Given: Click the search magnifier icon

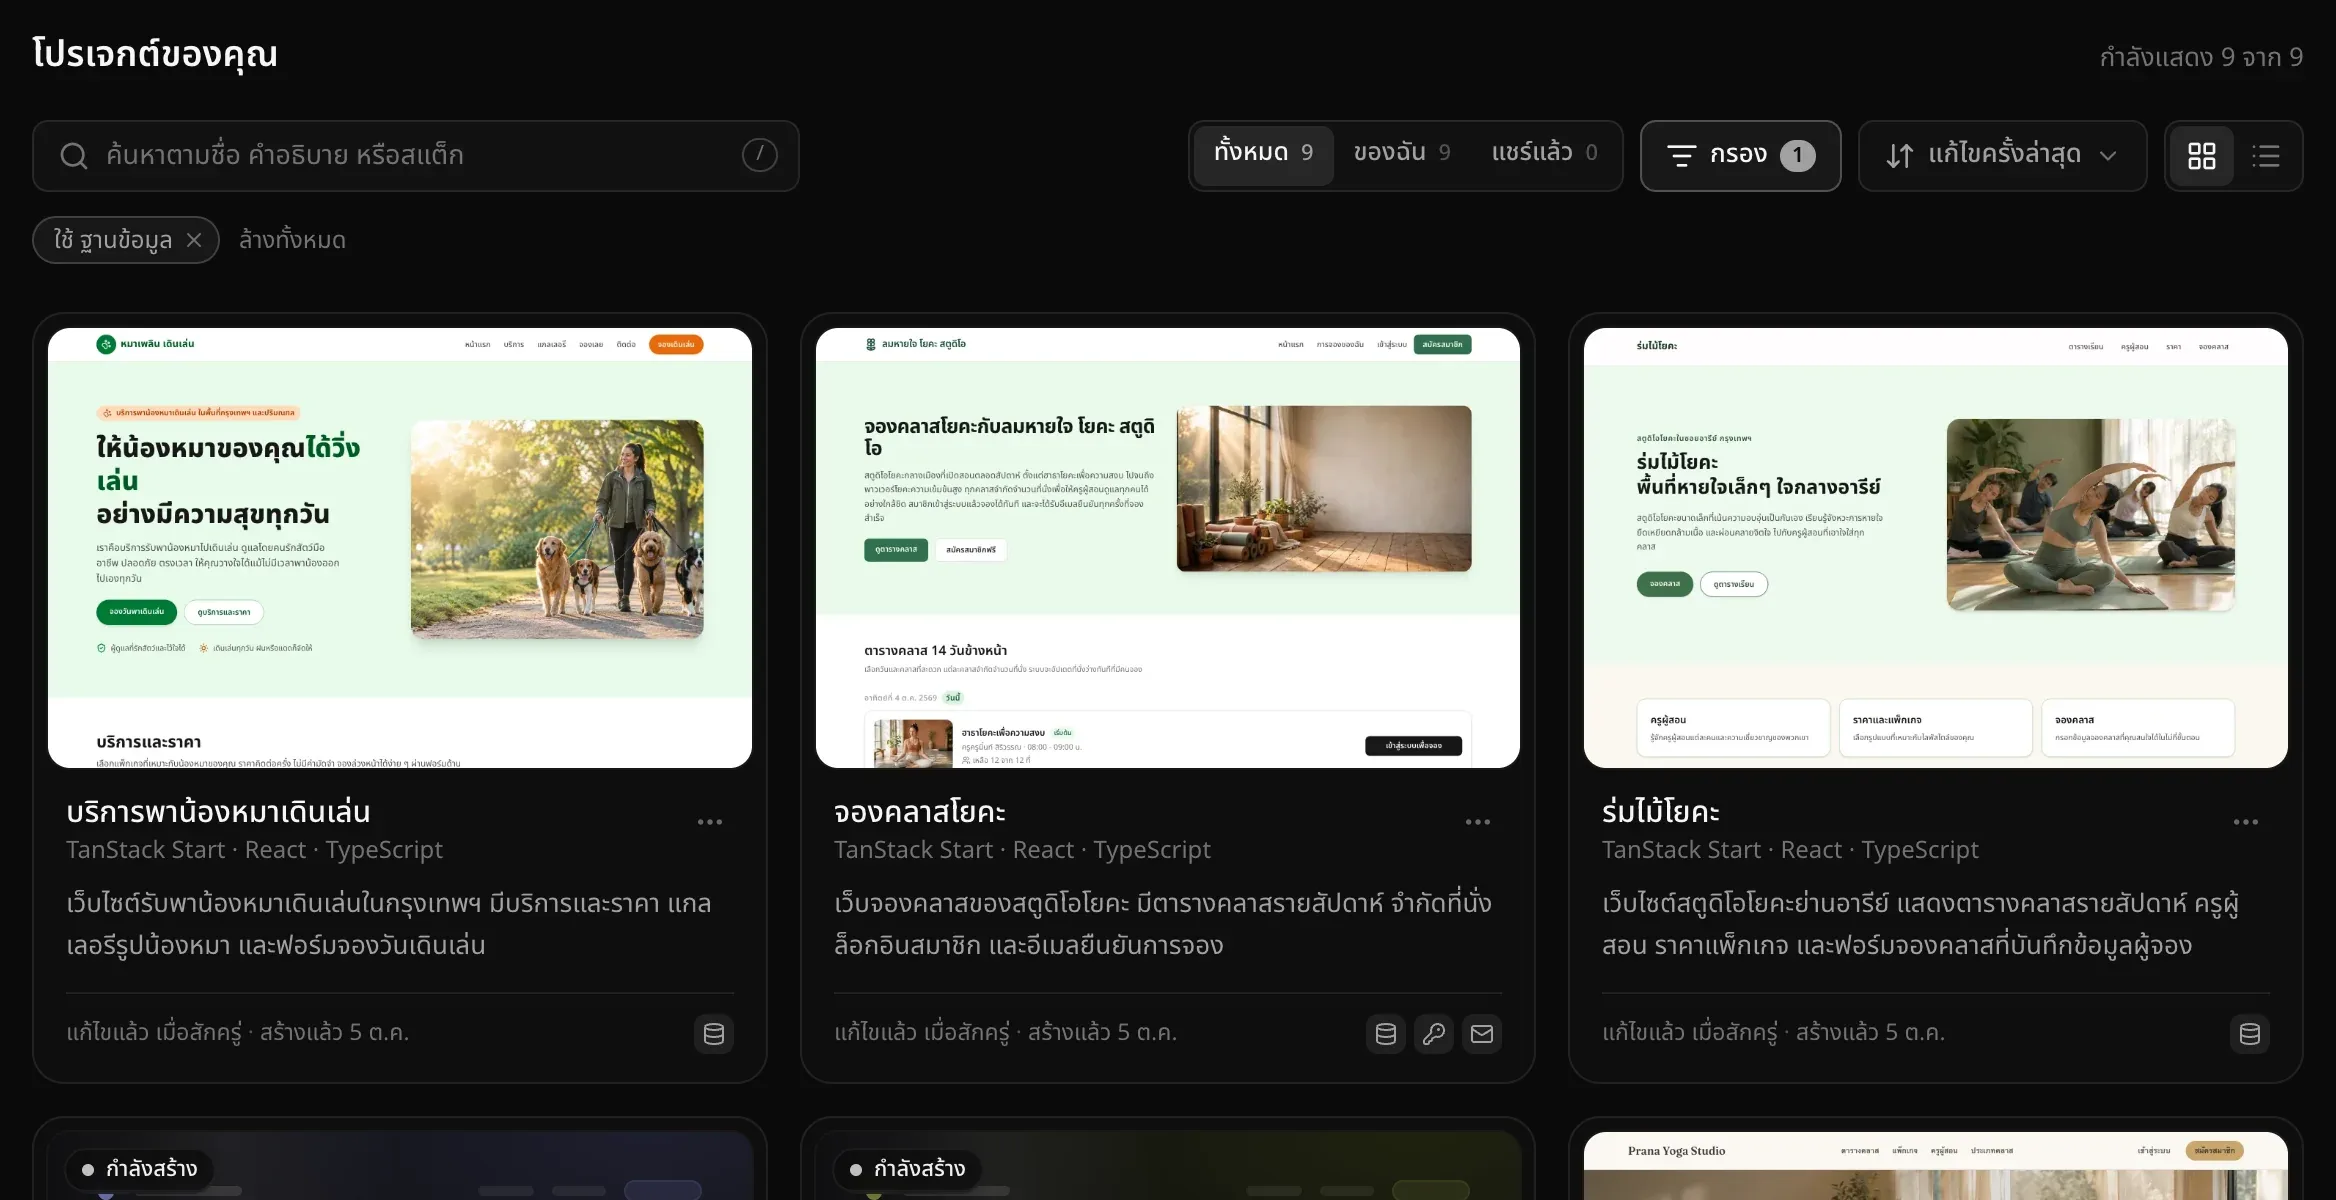Looking at the screenshot, I should [74, 156].
